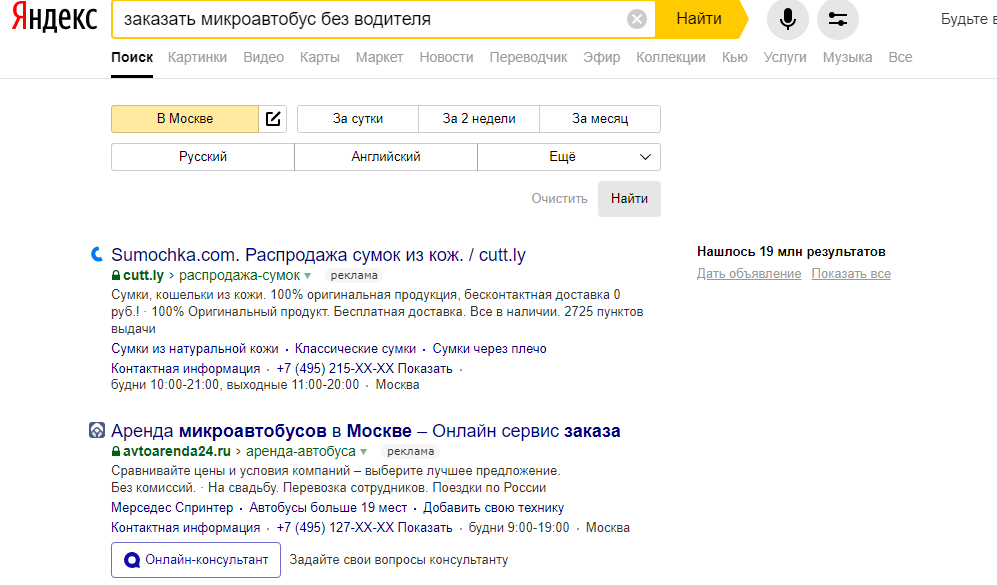
Task: Click the Yandex logo
Action: (x=54, y=19)
